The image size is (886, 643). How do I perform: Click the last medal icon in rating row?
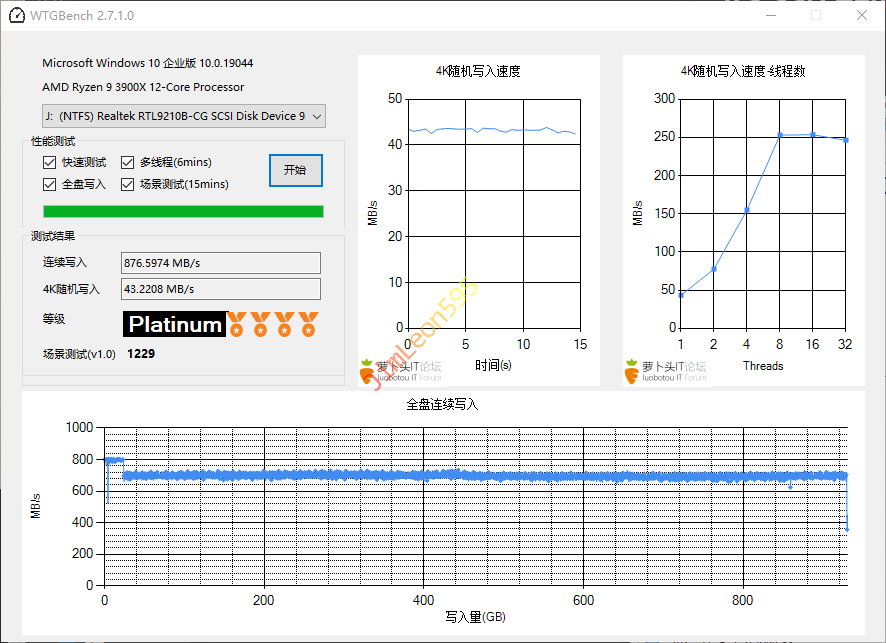click(308, 324)
